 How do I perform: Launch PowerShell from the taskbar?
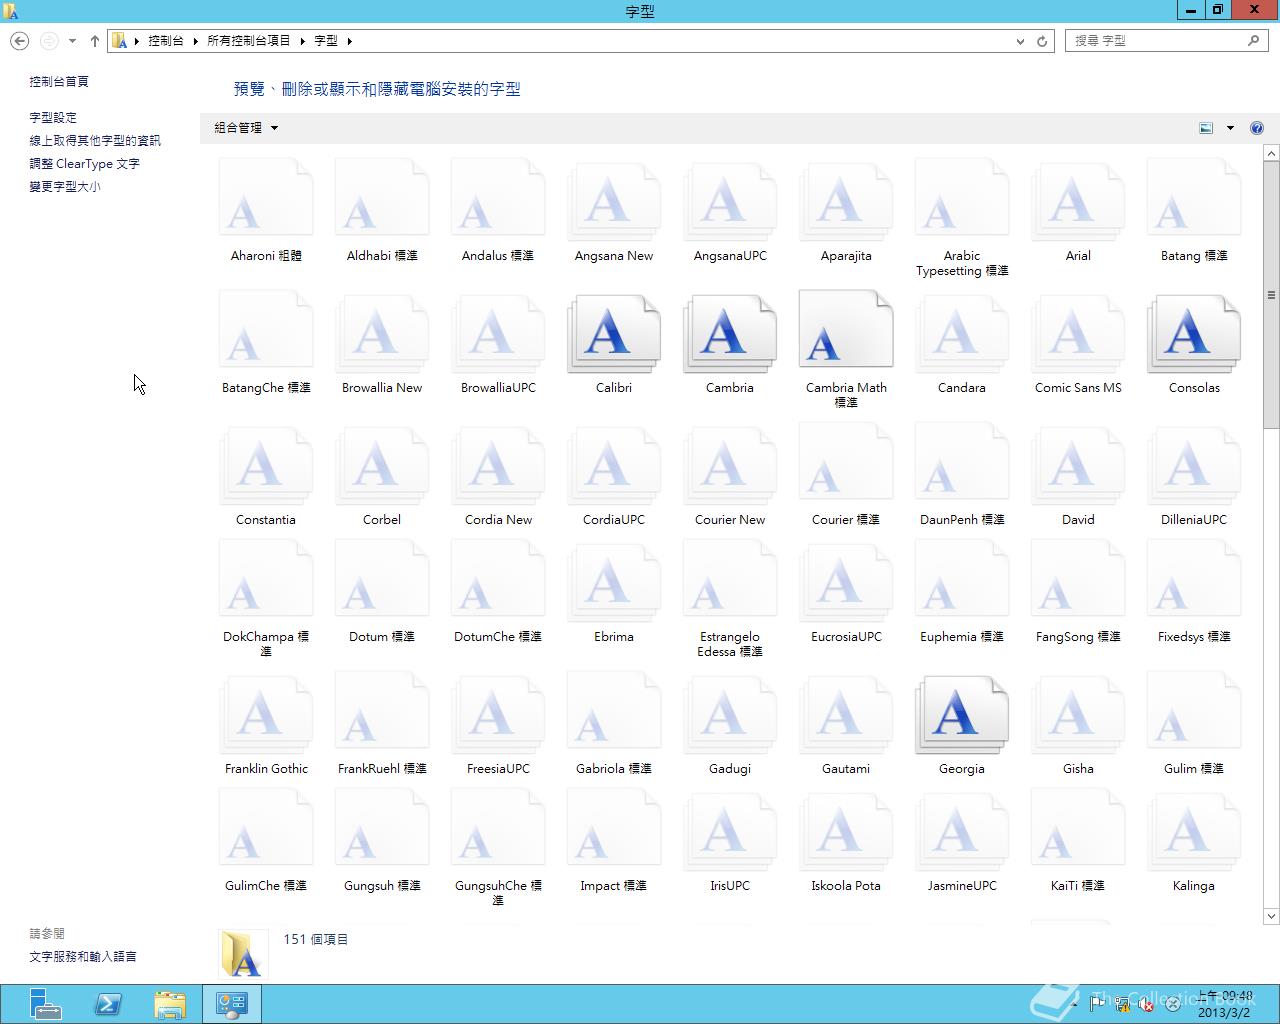click(x=108, y=1004)
